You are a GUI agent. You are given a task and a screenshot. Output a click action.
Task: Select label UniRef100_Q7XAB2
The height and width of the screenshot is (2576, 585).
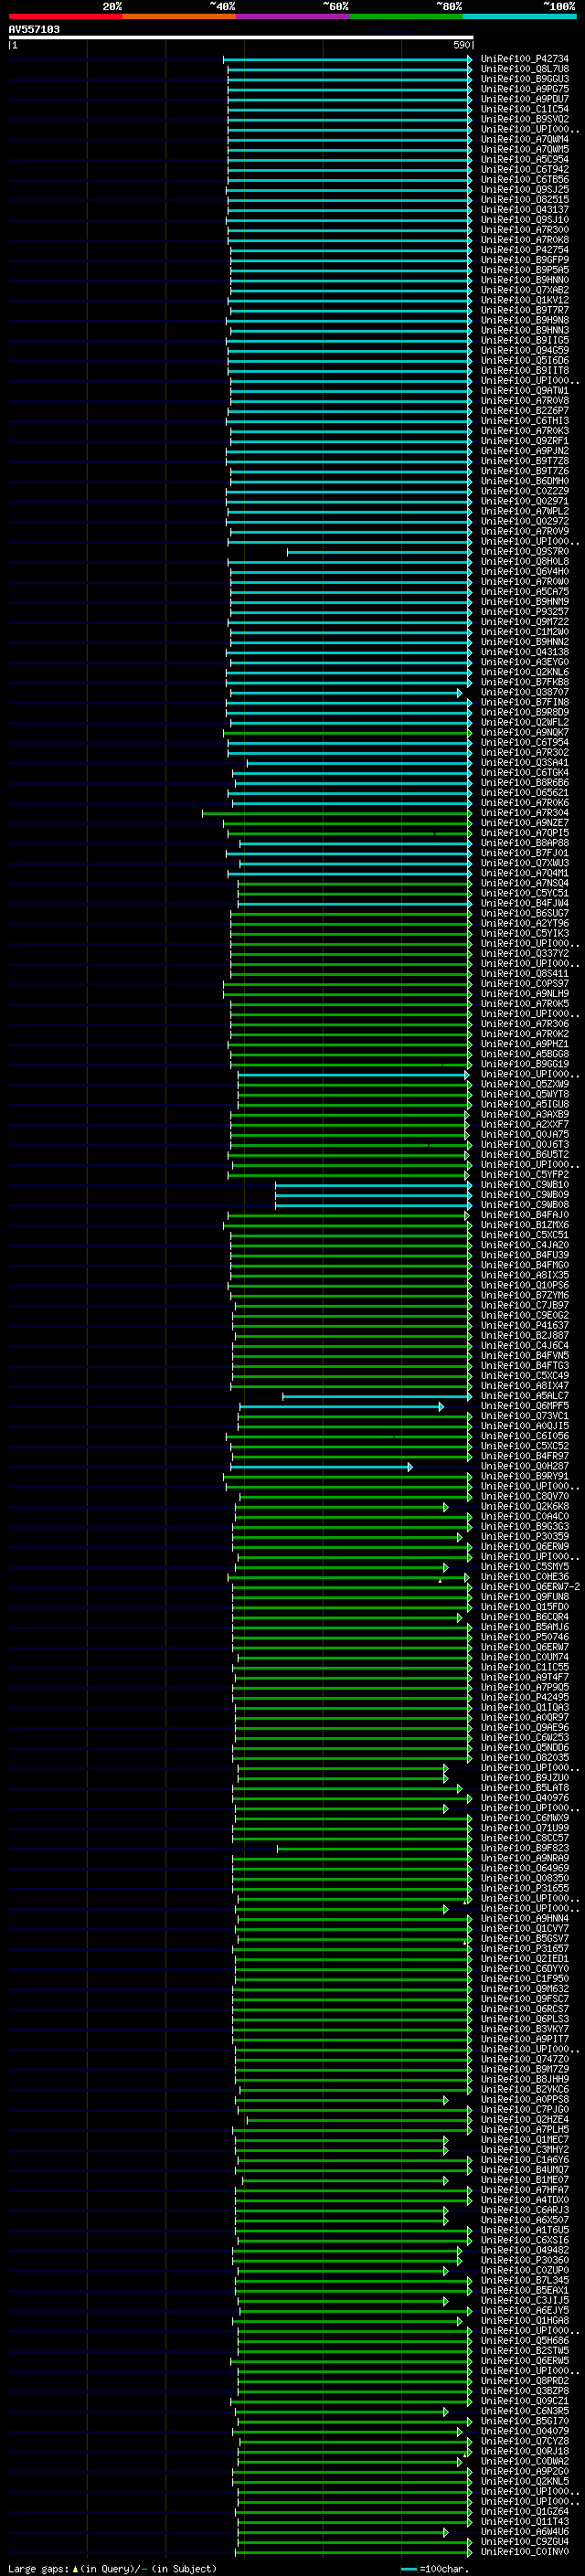coord(524,290)
